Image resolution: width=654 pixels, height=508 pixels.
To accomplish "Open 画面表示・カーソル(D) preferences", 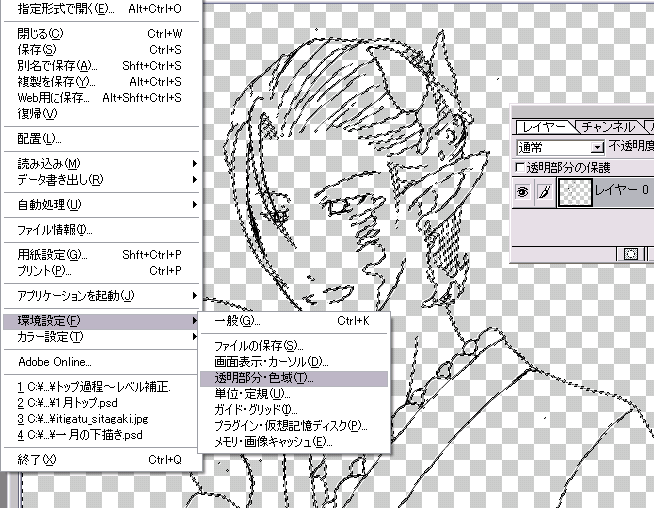I will click(294, 362).
